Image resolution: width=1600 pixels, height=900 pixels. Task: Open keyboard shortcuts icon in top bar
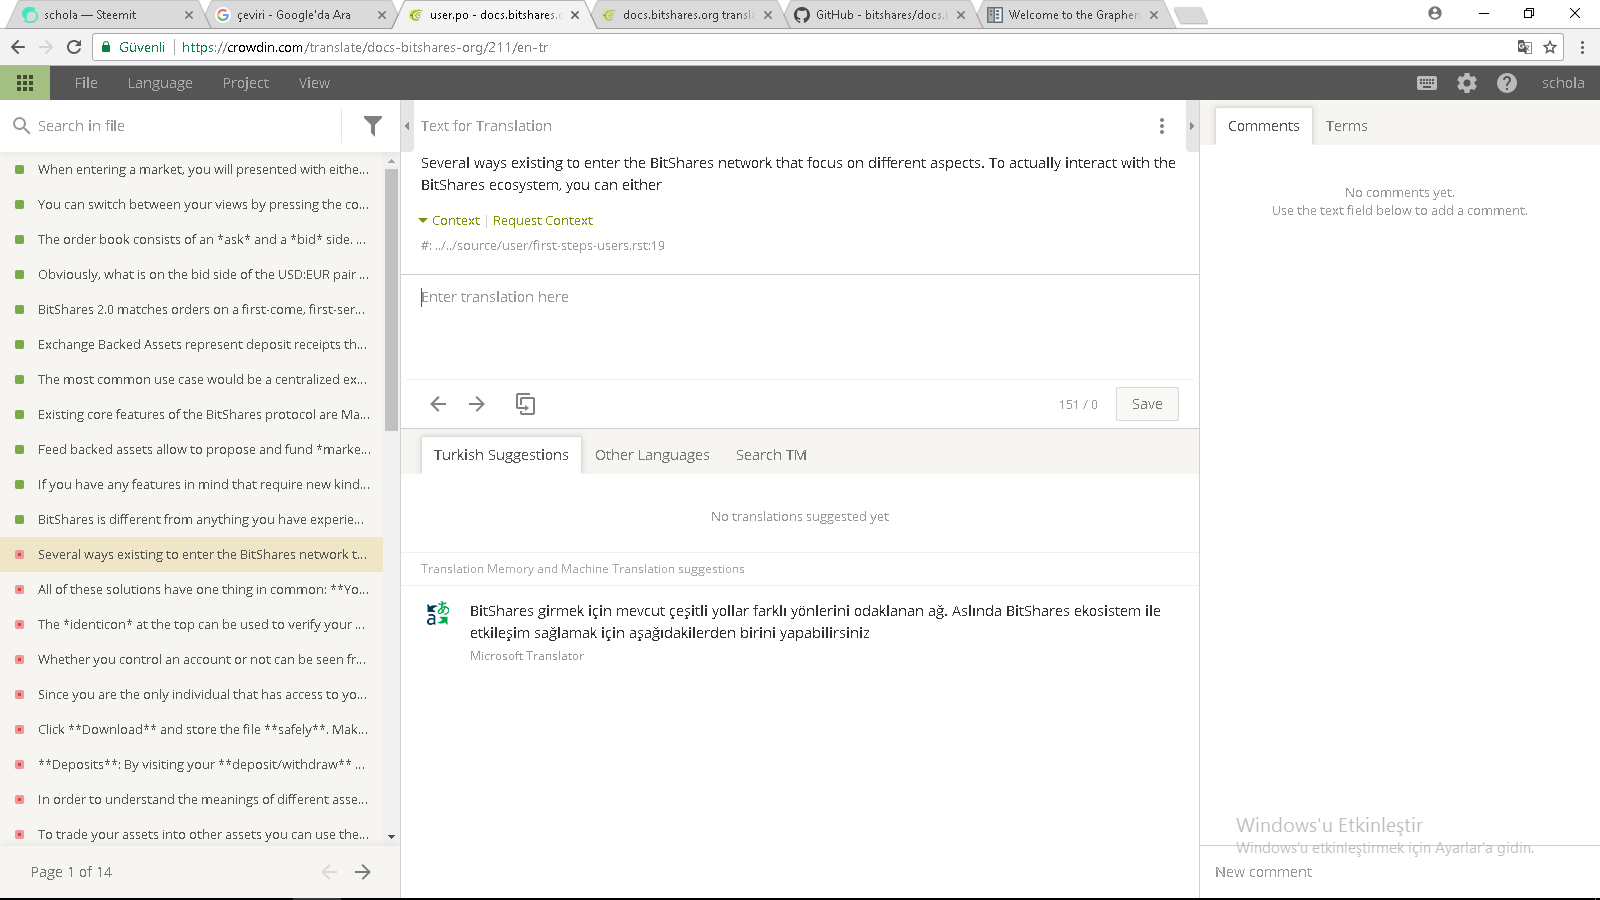(x=1427, y=83)
